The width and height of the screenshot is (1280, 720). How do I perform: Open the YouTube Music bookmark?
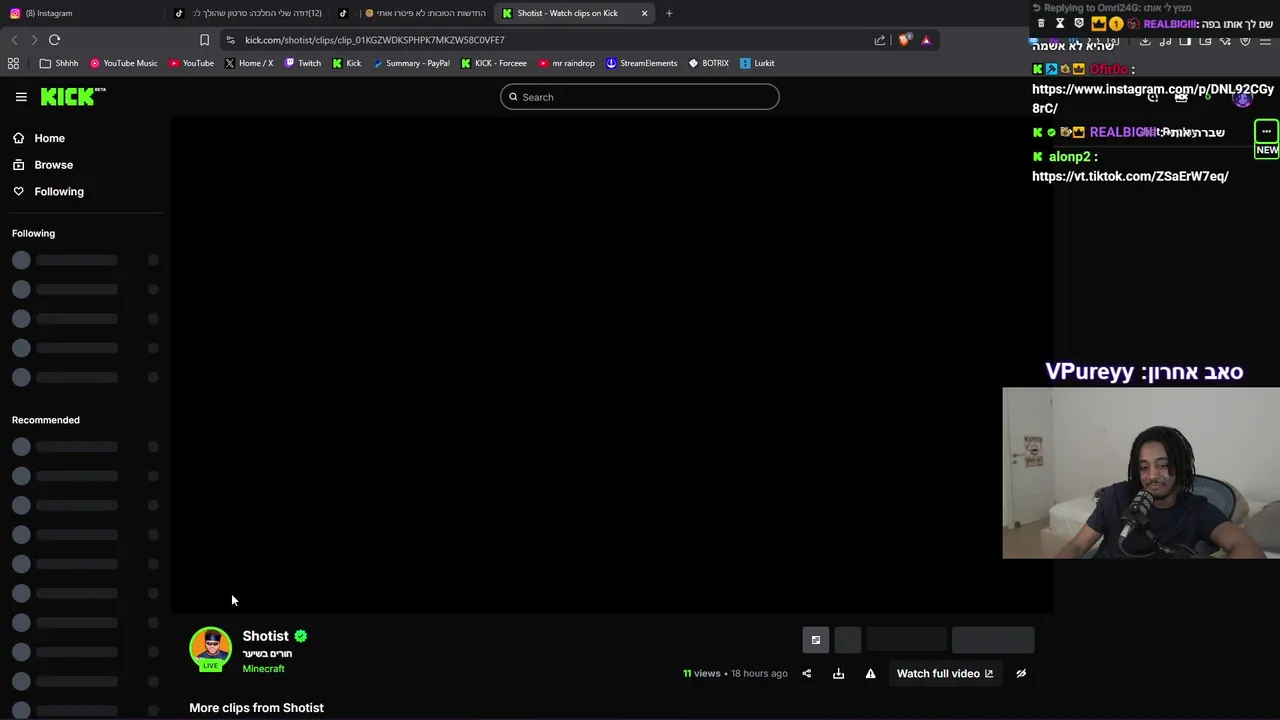point(124,63)
